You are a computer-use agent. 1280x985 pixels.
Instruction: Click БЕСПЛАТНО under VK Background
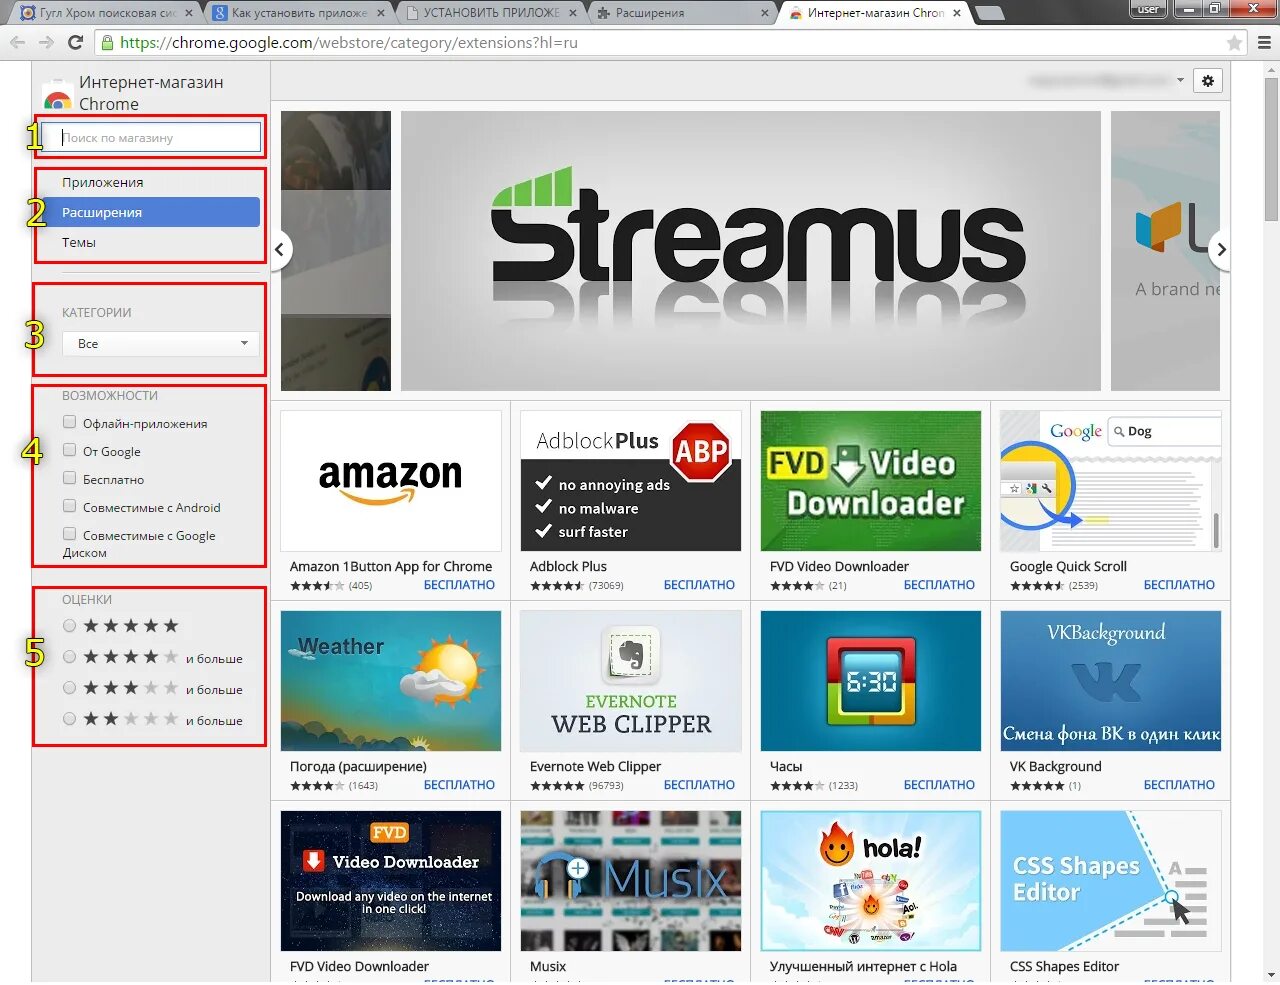click(1179, 785)
